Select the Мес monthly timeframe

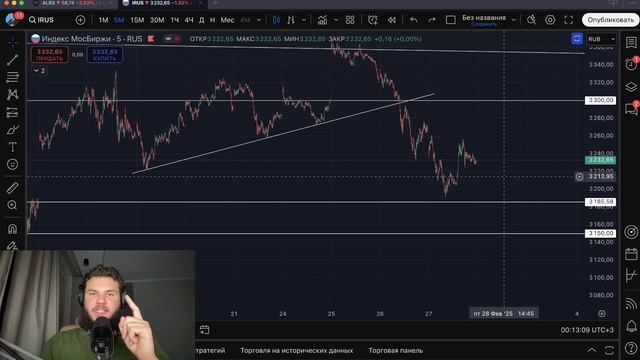coord(227,20)
